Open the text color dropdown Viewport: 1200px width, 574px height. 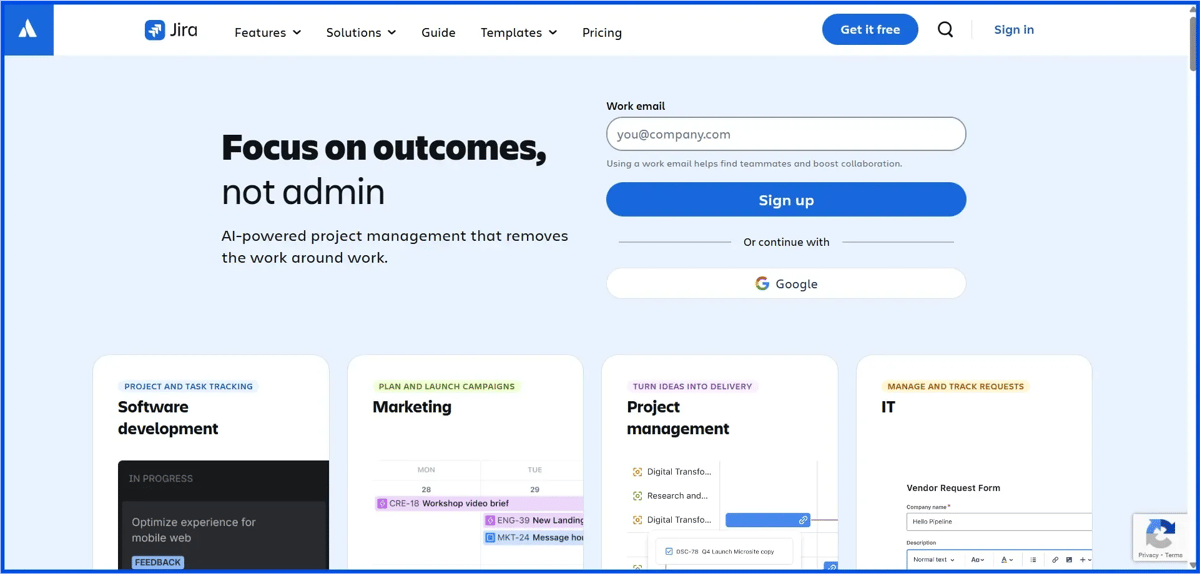click(x=1007, y=560)
